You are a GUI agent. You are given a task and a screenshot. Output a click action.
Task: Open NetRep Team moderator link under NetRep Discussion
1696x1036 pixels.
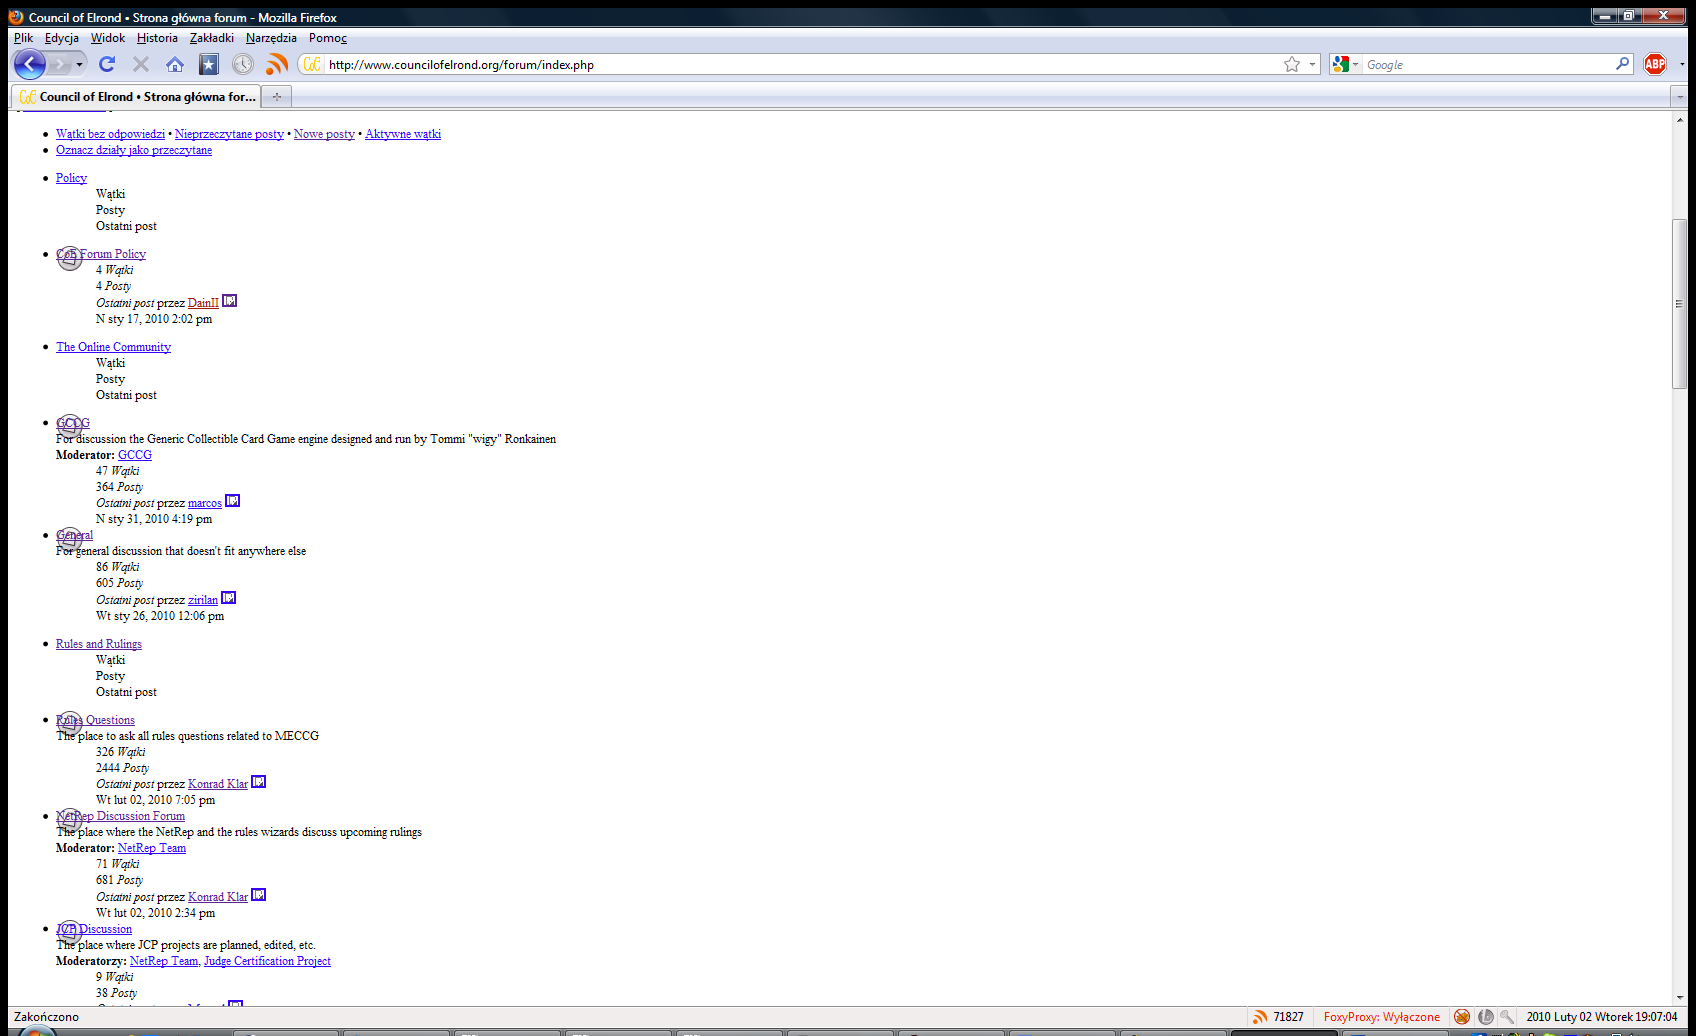pyautogui.click(x=152, y=848)
